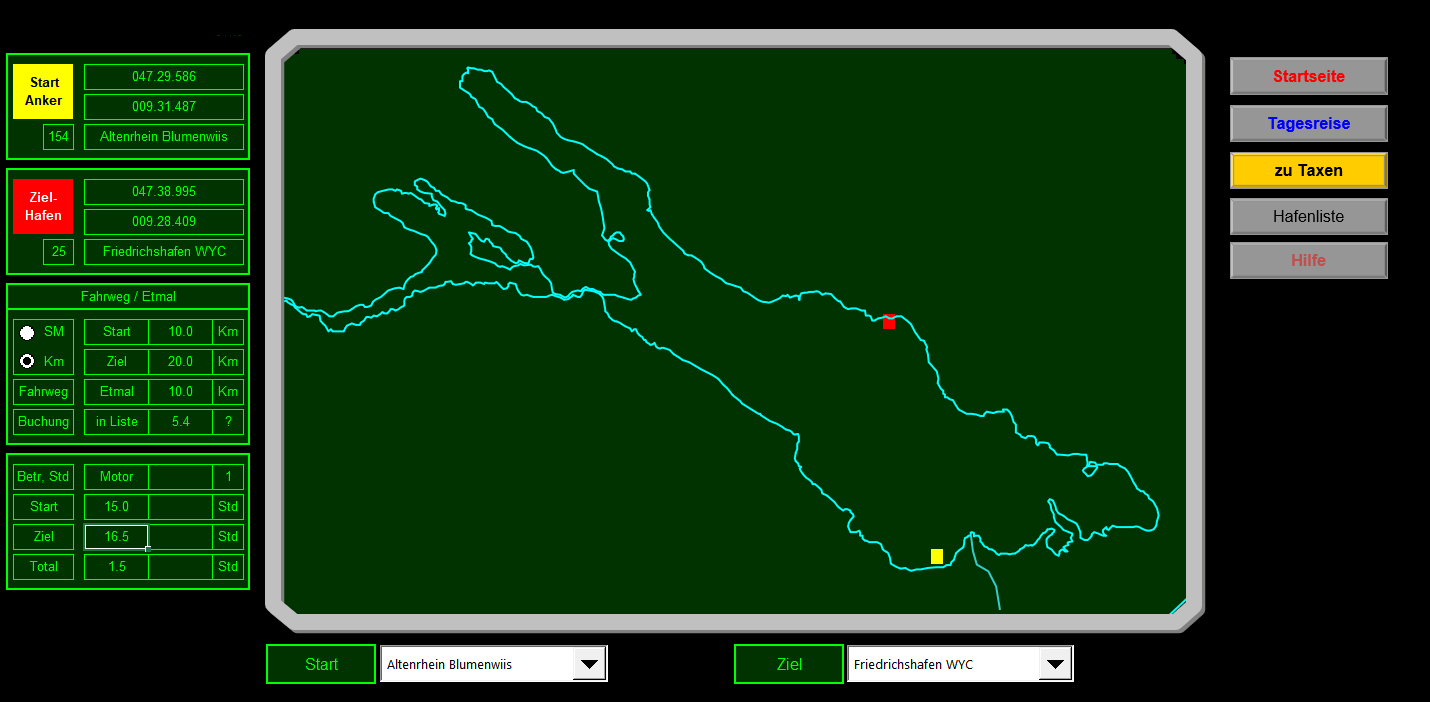Click the question mark cell next to 5.4
Screen dimensions: 1430x702
point(228,421)
